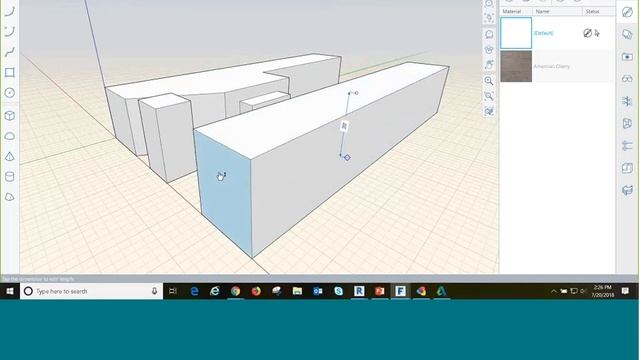Screen dimensions: 640x360
Task: Activate the Look Around tool
Action: 489,50
